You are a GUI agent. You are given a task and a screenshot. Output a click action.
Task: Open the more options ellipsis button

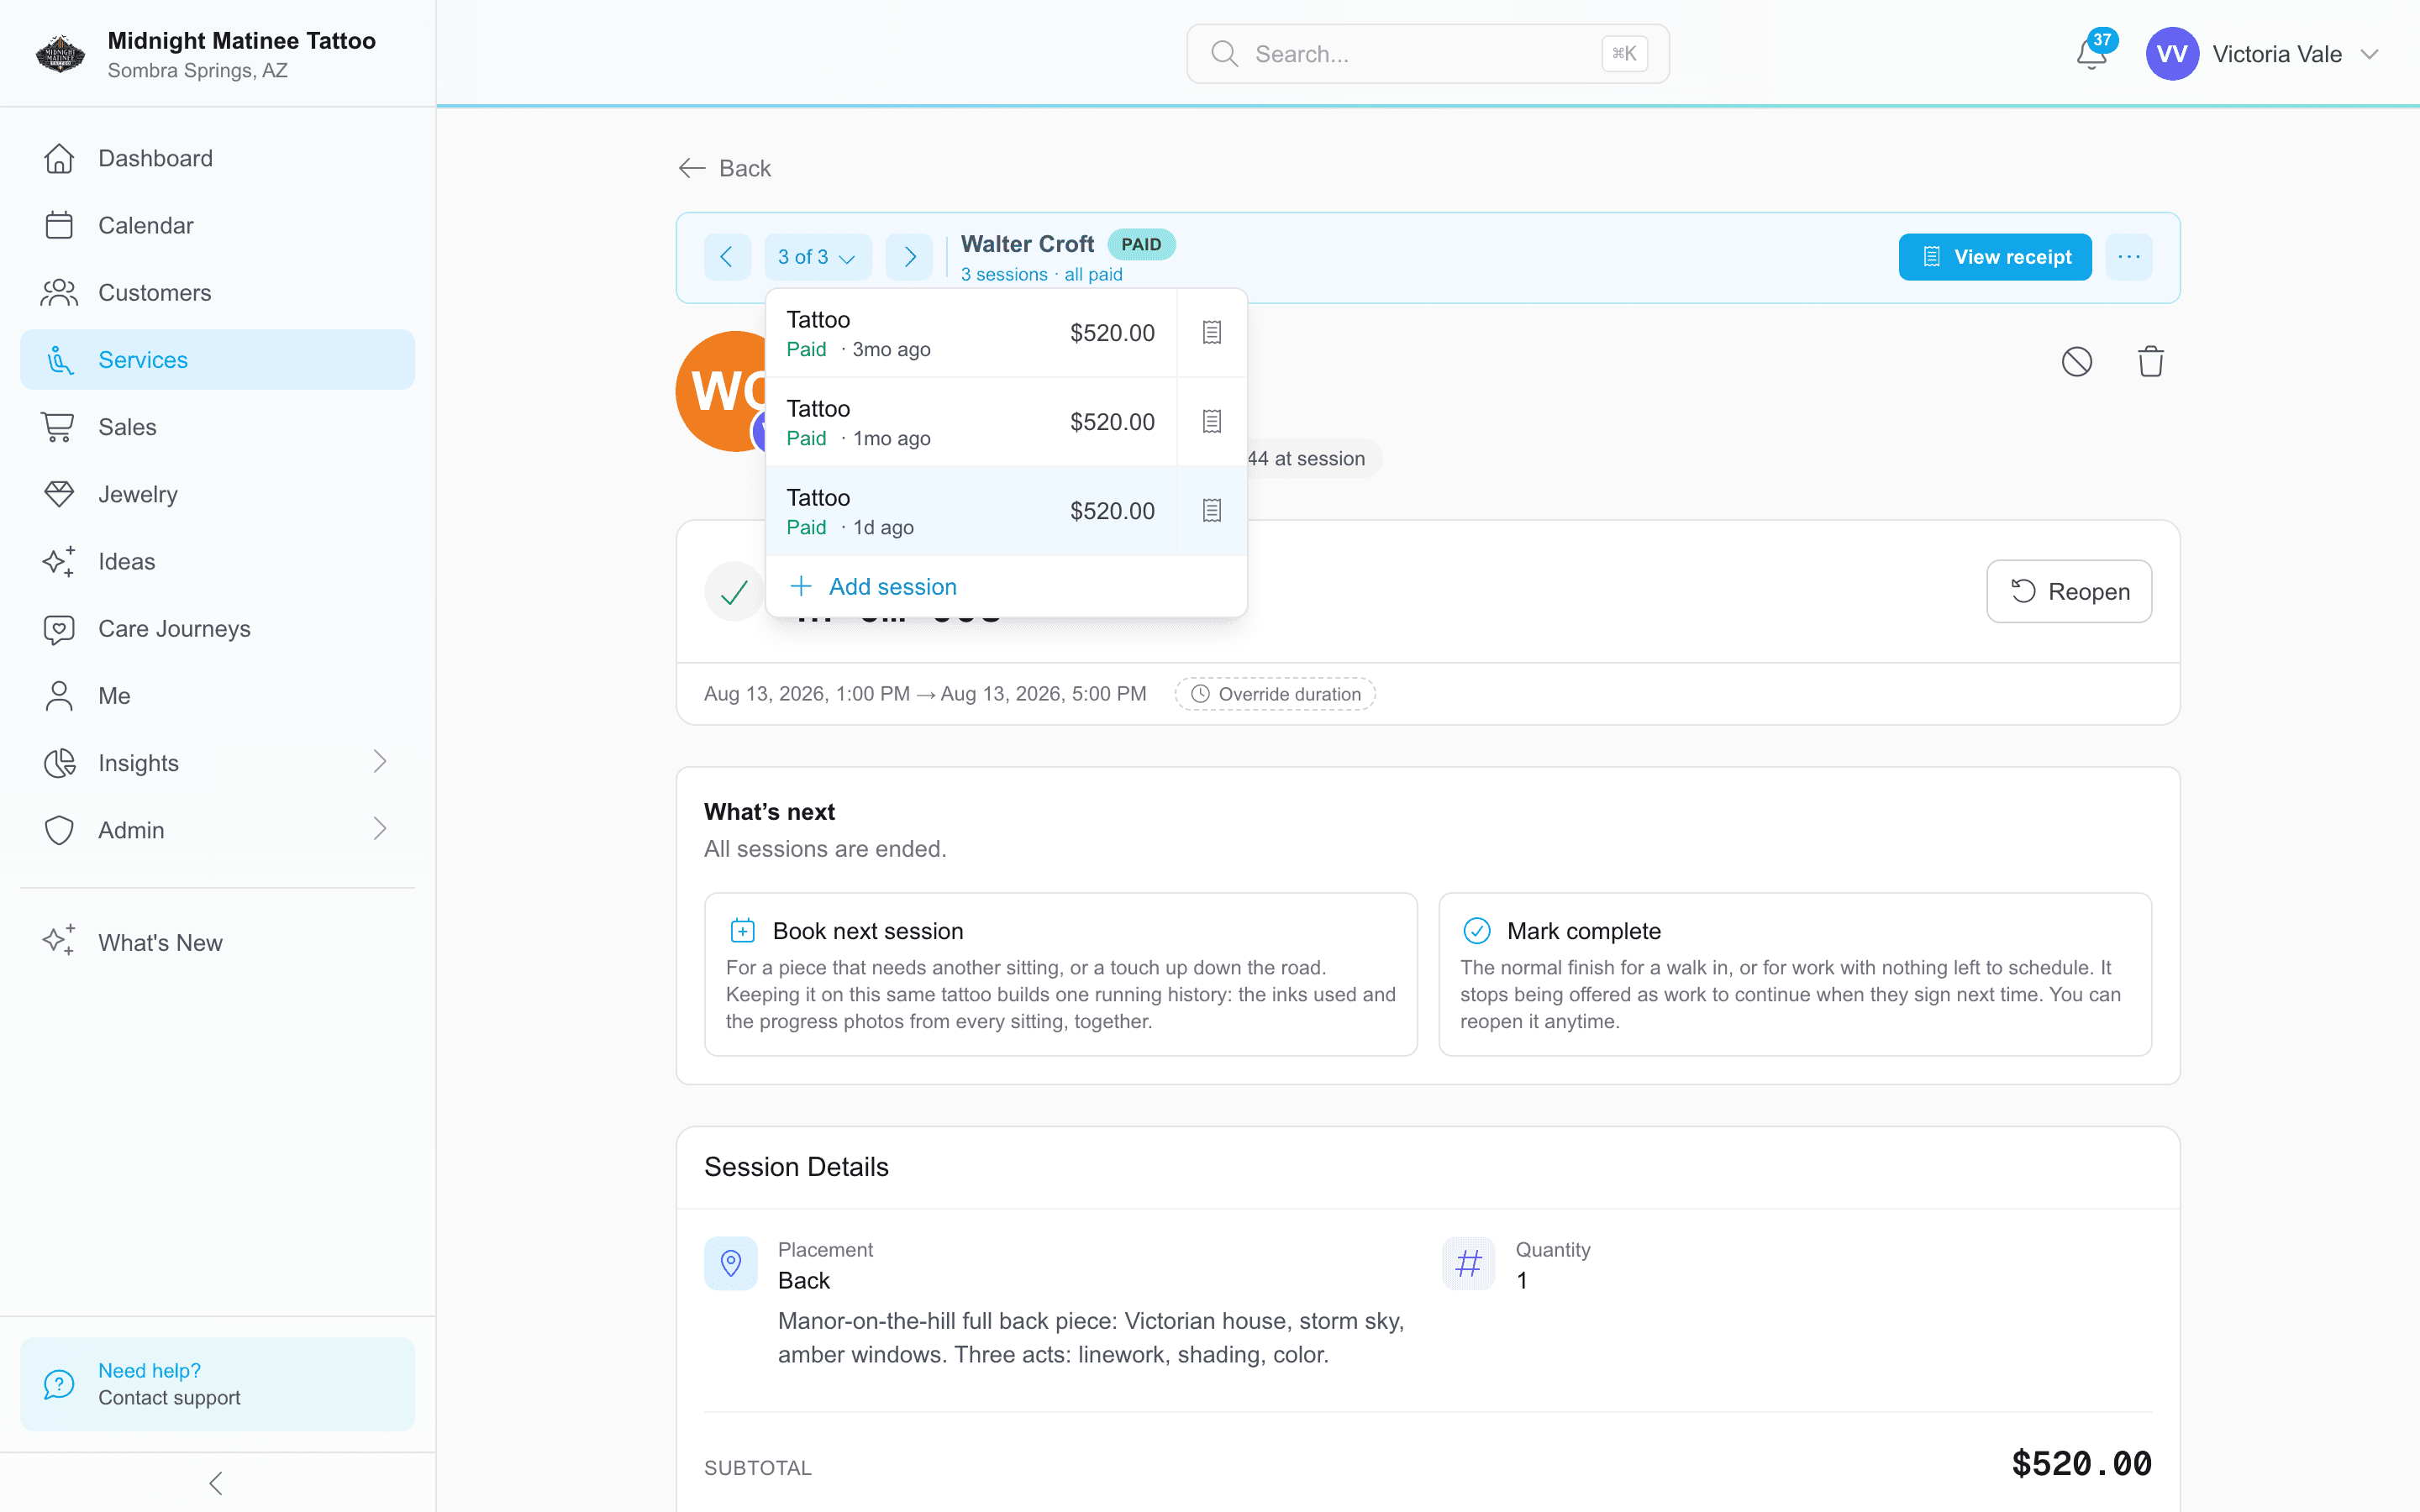click(2129, 257)
